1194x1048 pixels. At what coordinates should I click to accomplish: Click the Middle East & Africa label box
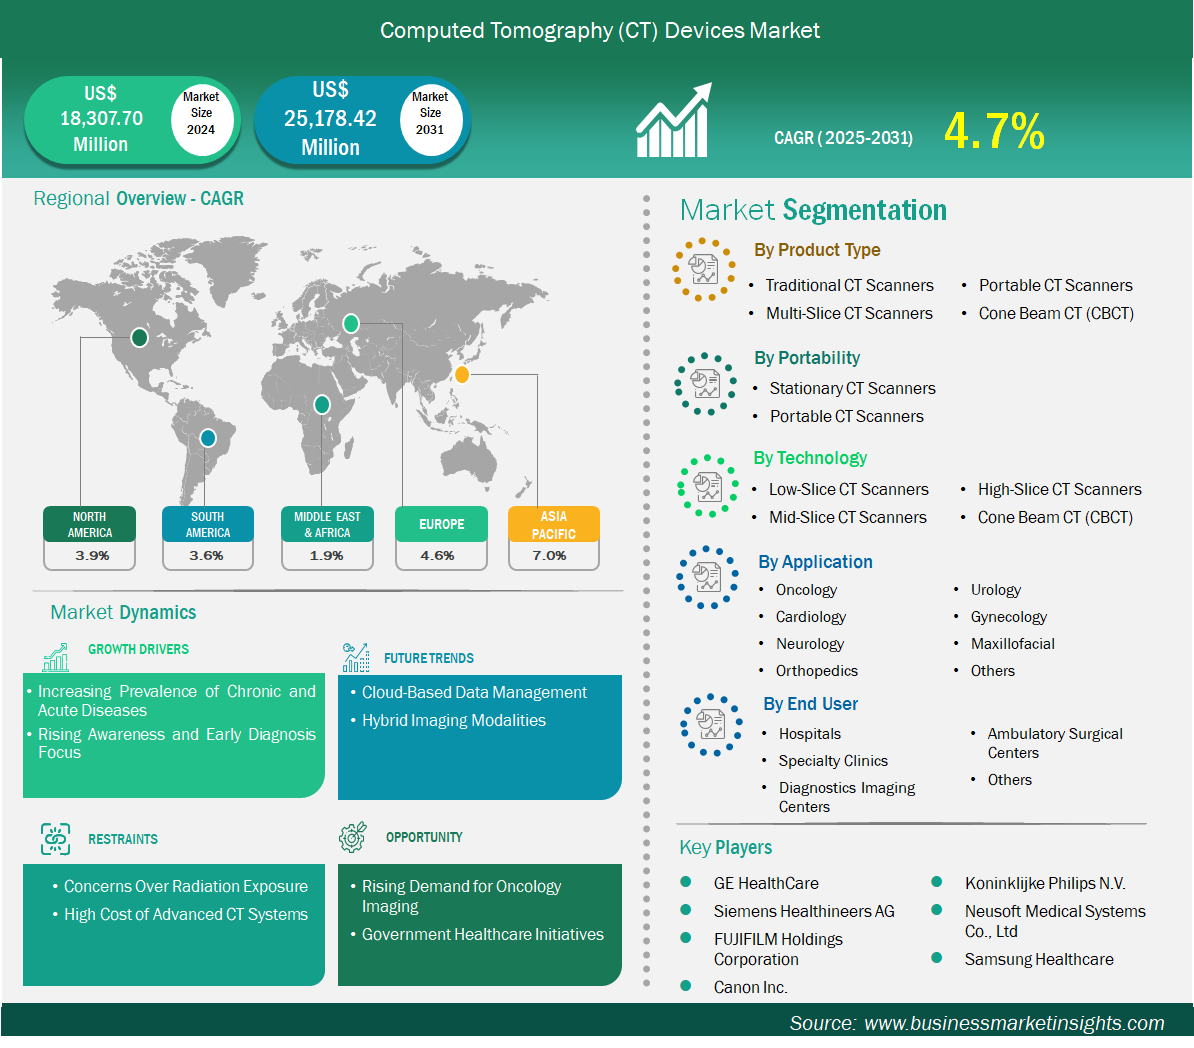coord(327,525)
